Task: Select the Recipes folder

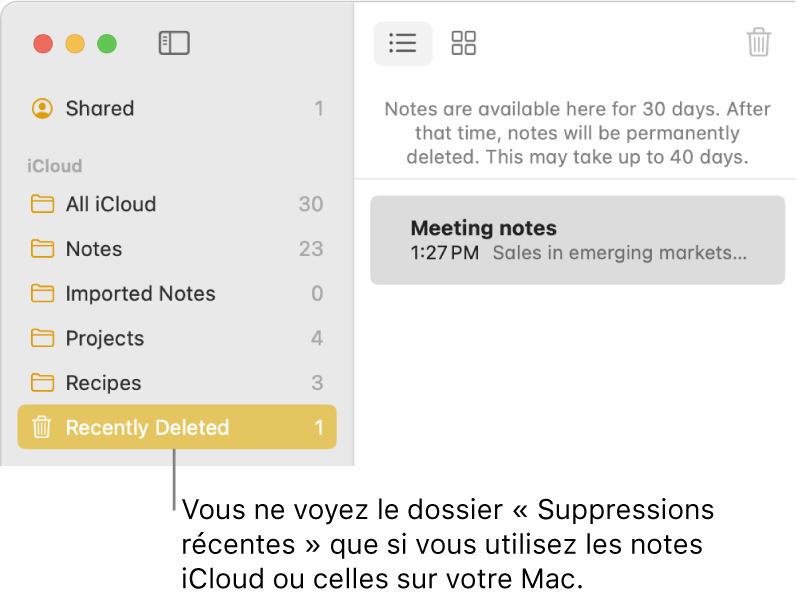Action: 103,383
